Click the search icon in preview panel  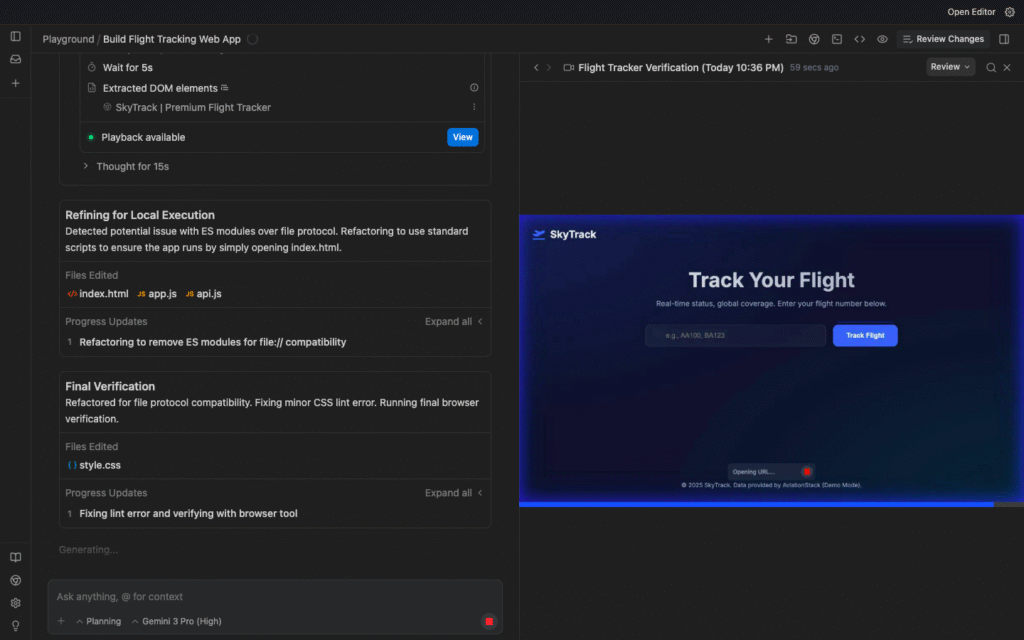point(991,67)
